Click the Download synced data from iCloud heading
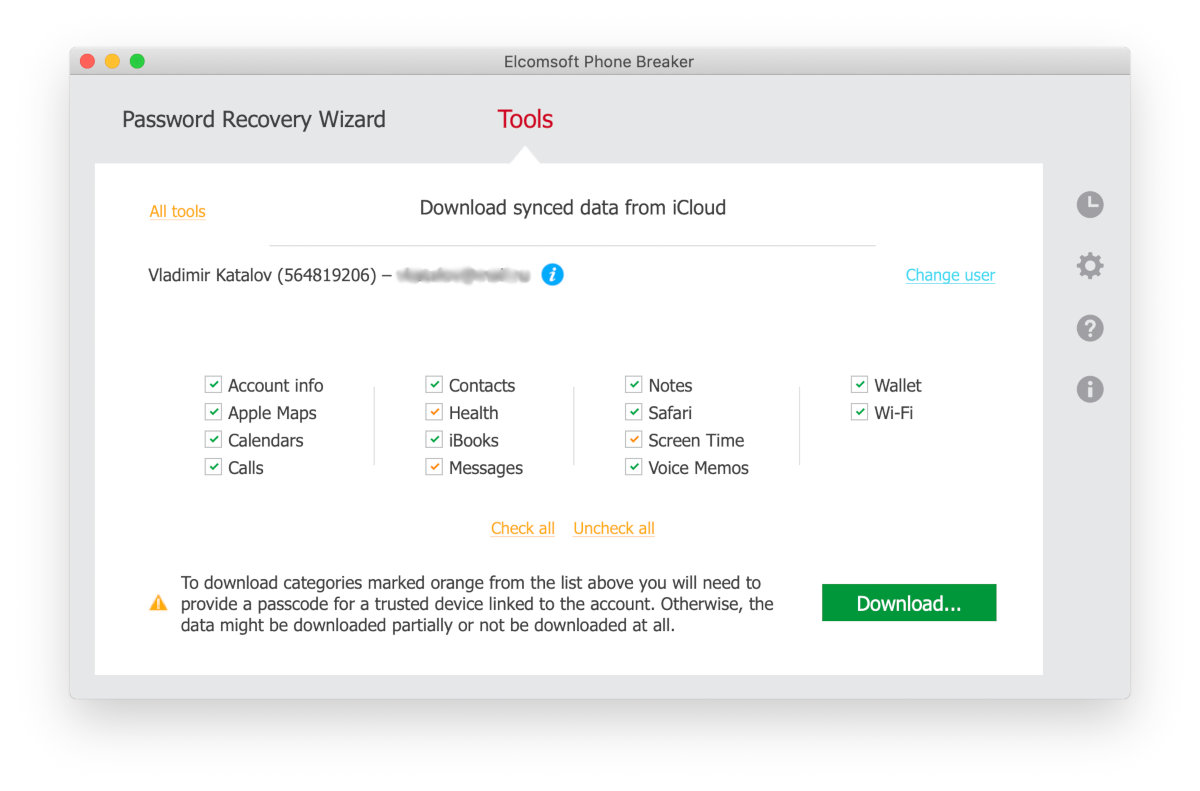 [x=573, y=208]
